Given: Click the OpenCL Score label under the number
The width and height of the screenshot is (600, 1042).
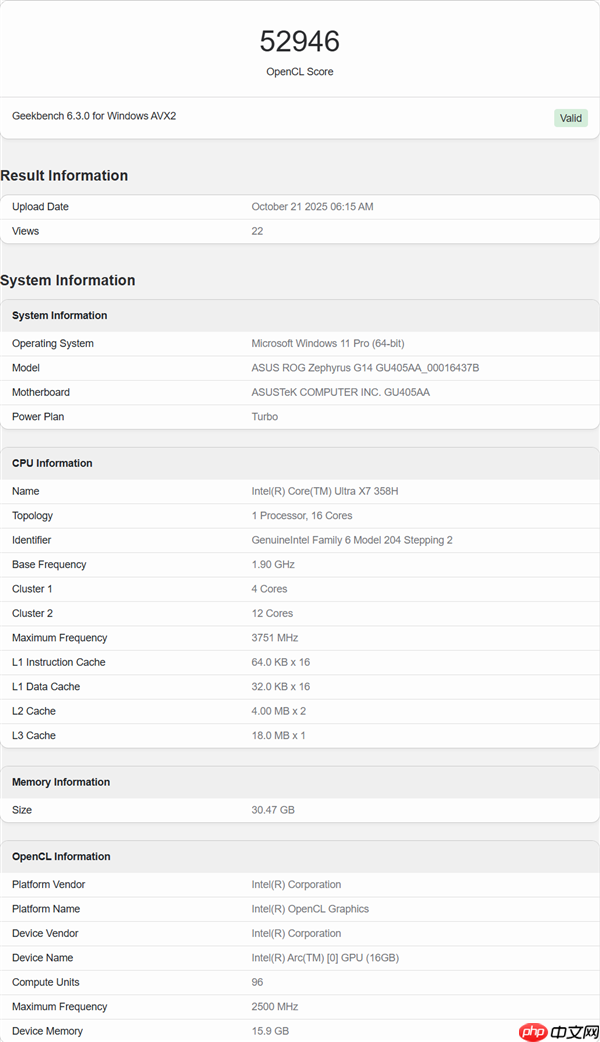Looking at the screenshot, I should point(300,72).
